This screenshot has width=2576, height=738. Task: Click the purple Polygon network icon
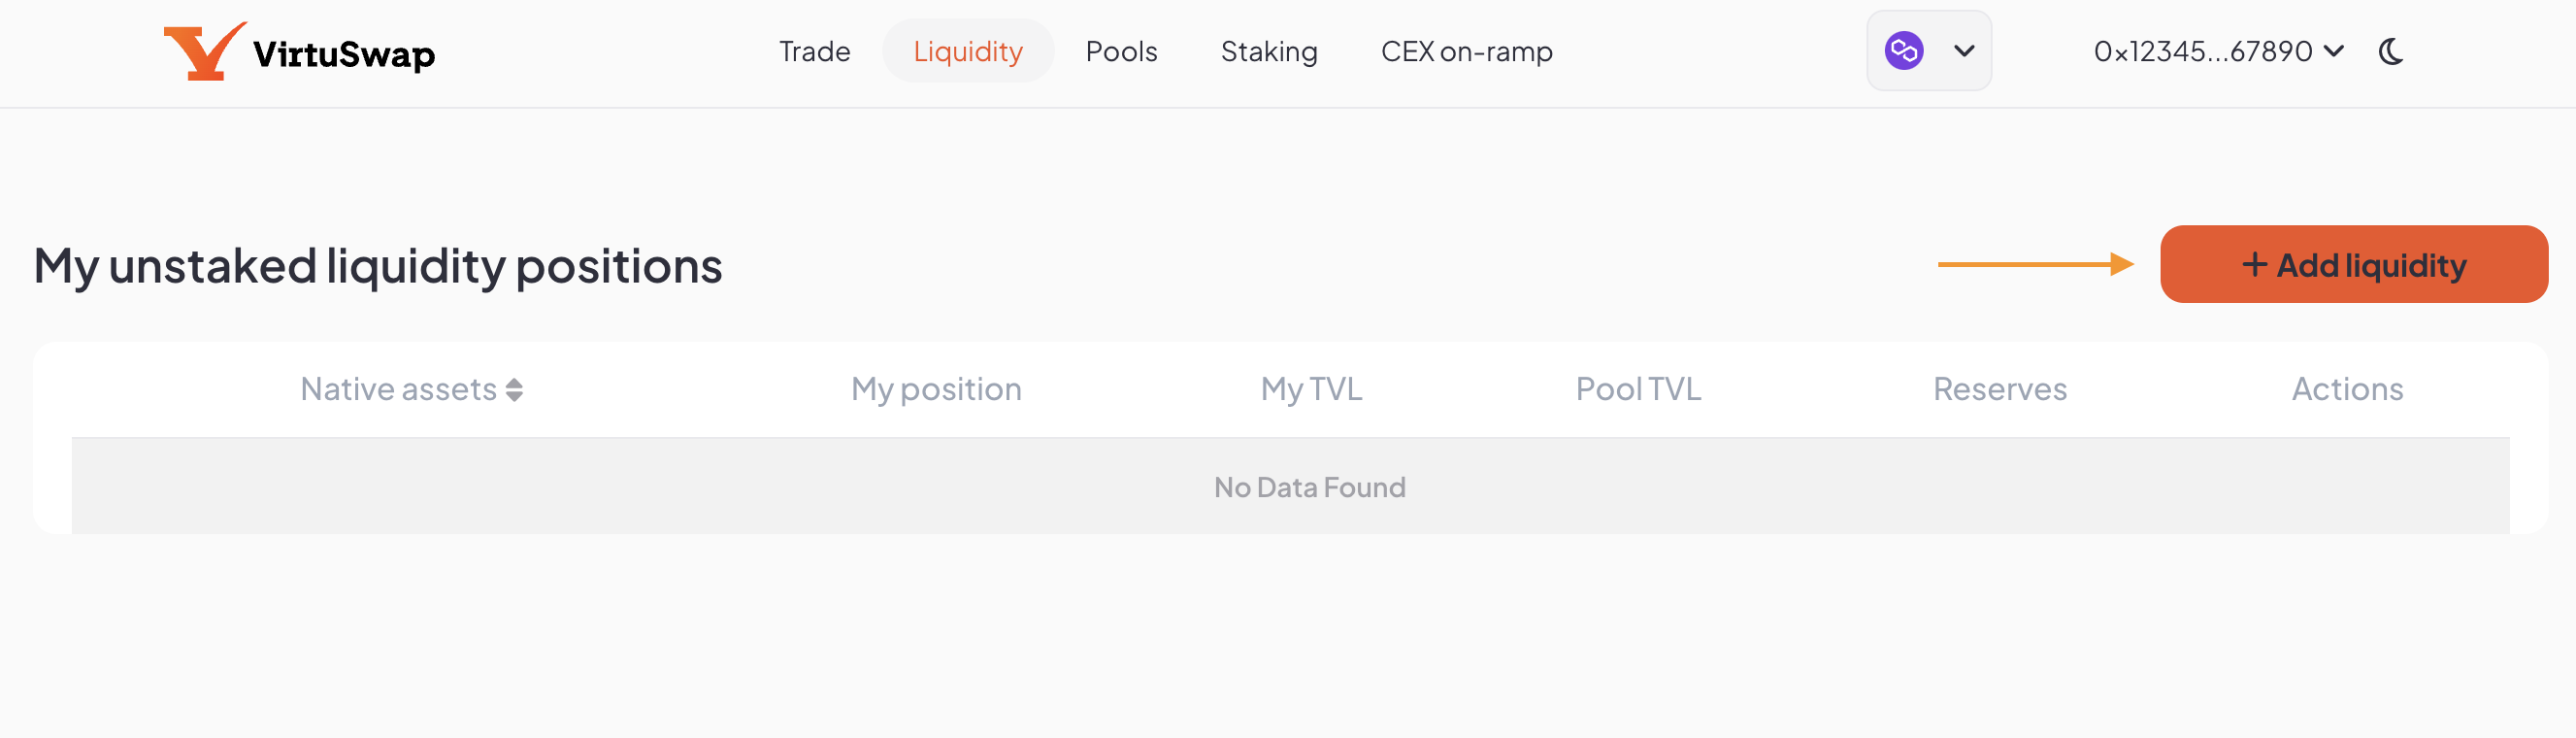tap(1903, 51)
